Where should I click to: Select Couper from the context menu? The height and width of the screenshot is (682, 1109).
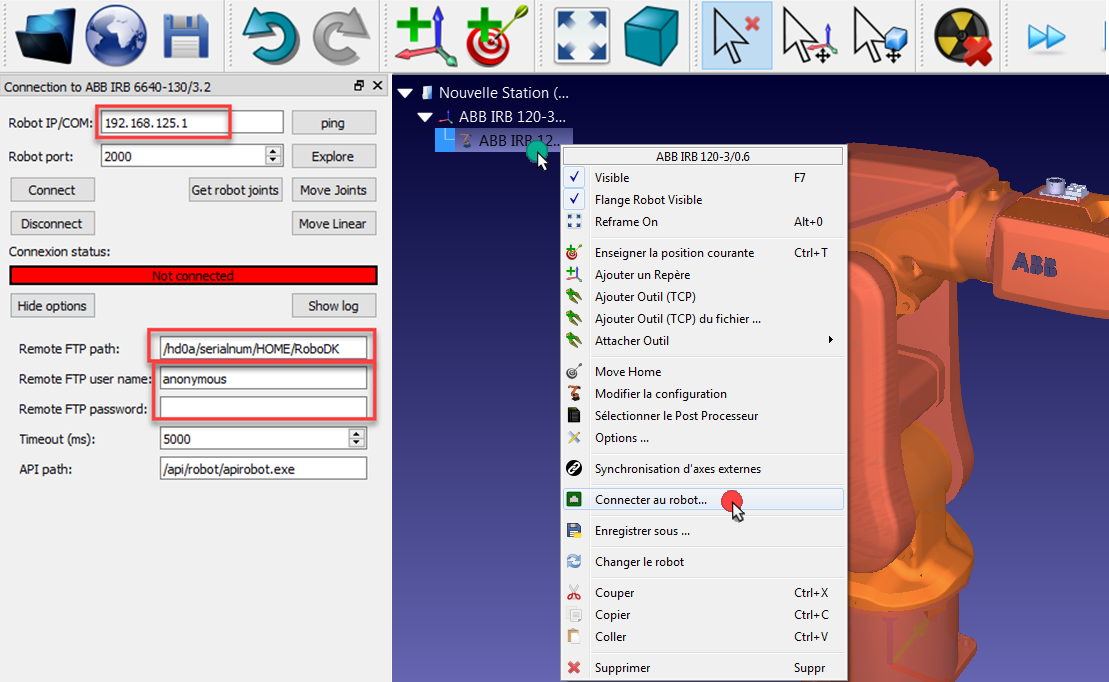click(704, 593)
